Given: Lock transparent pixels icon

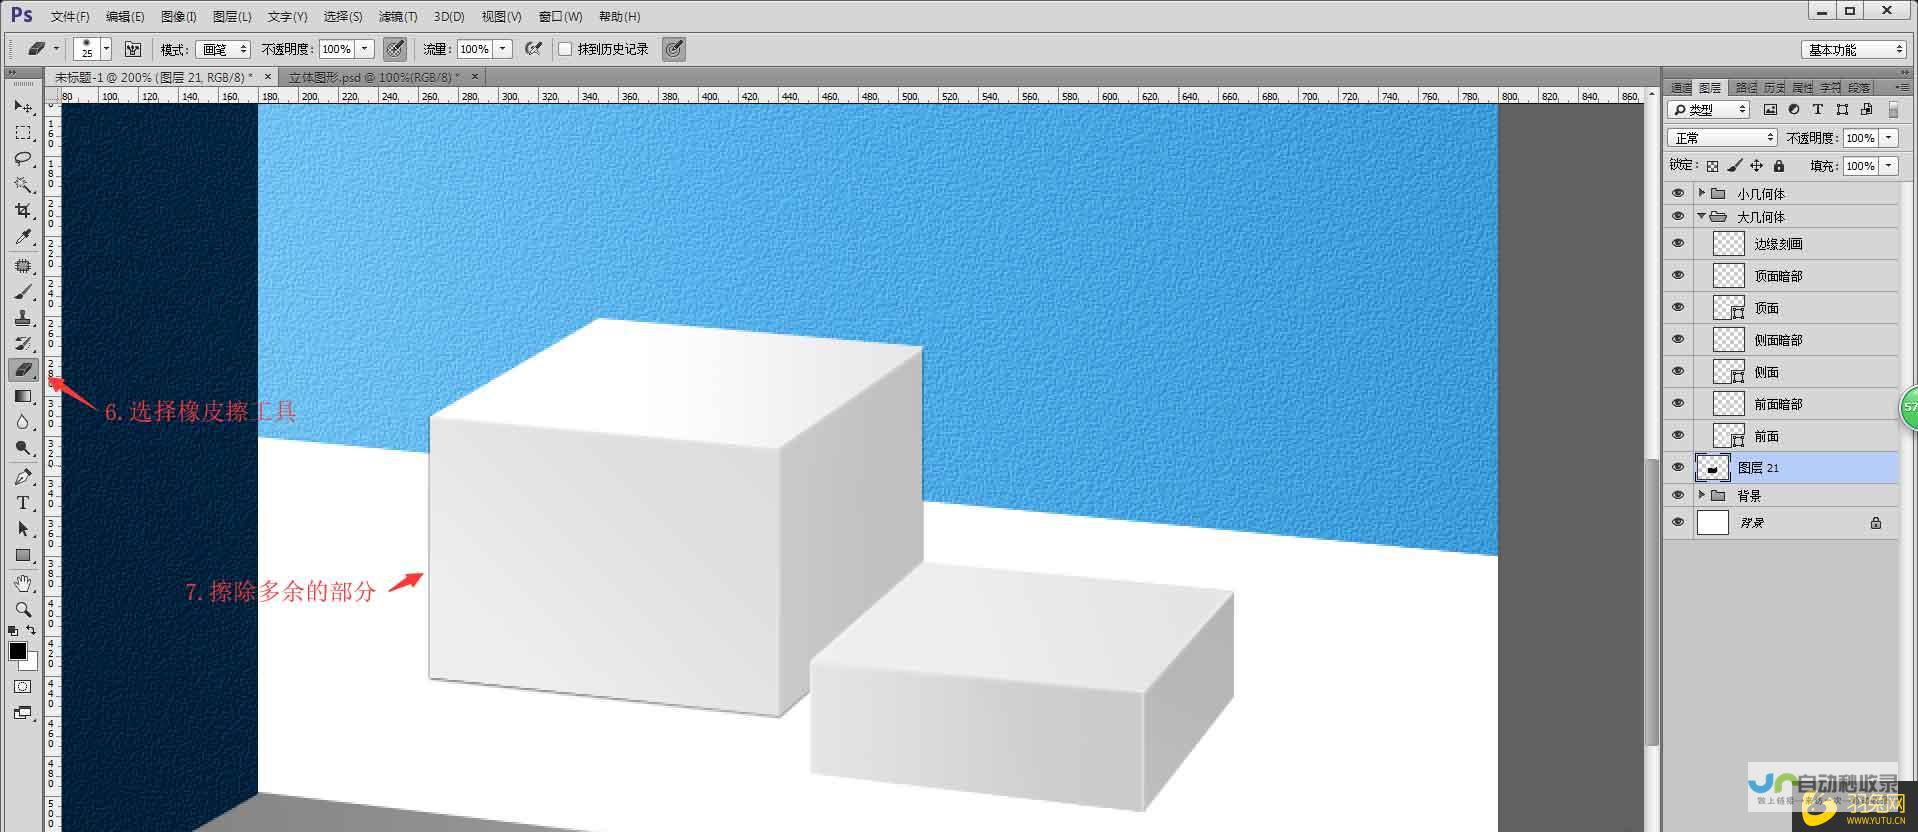Looking at the screenshot, I should tap(1713, 166).
